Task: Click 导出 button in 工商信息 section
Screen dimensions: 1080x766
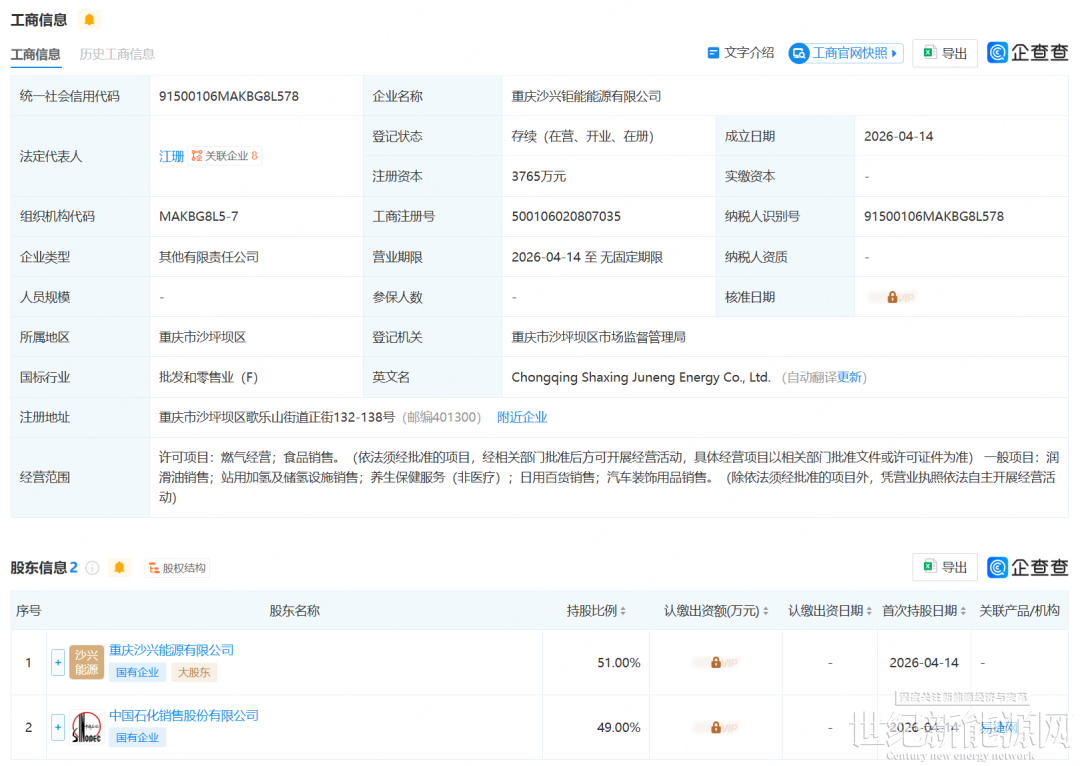Action: pos(945,53)
